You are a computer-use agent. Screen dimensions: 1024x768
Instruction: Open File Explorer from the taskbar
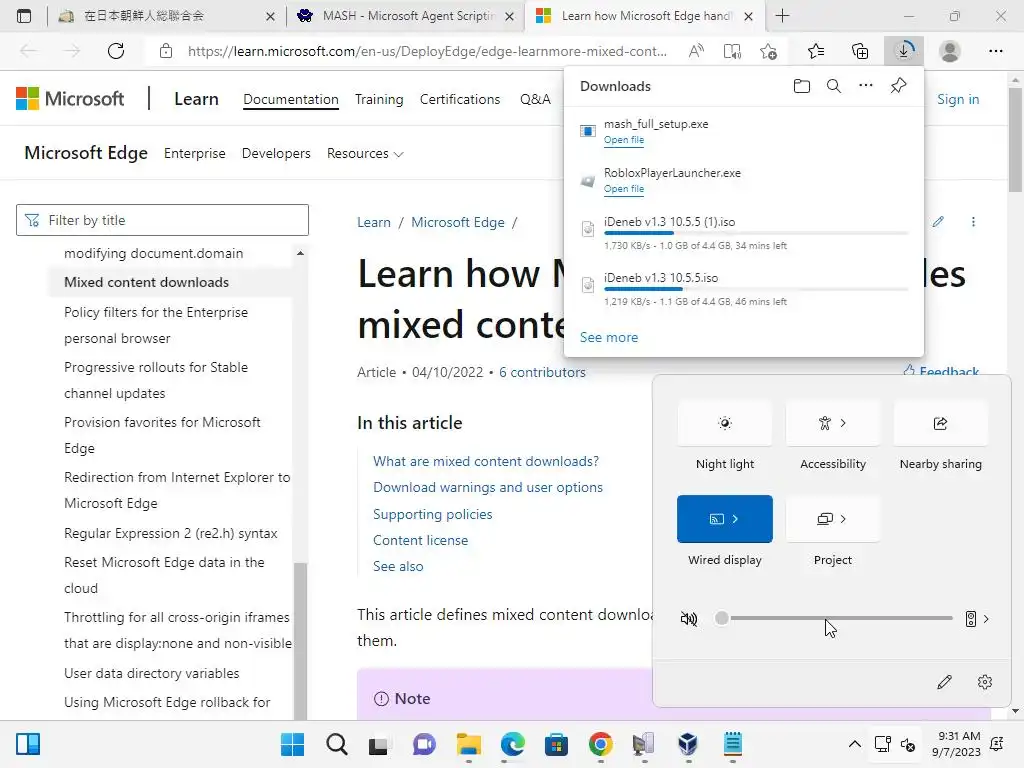(x=468, y=744)
